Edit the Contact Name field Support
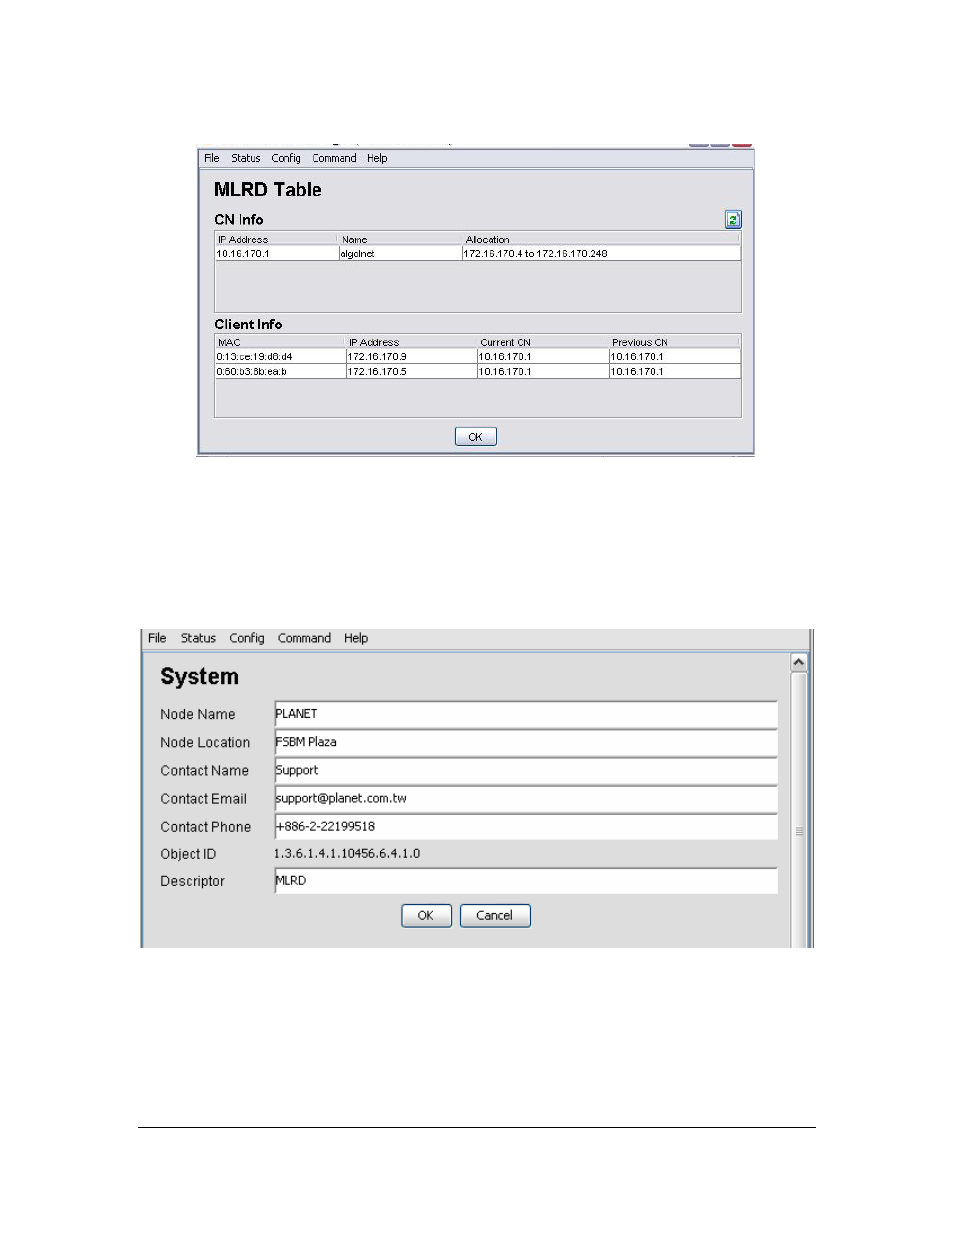Viewport: 954px width, 1235px height. click(x=526, y=770)
